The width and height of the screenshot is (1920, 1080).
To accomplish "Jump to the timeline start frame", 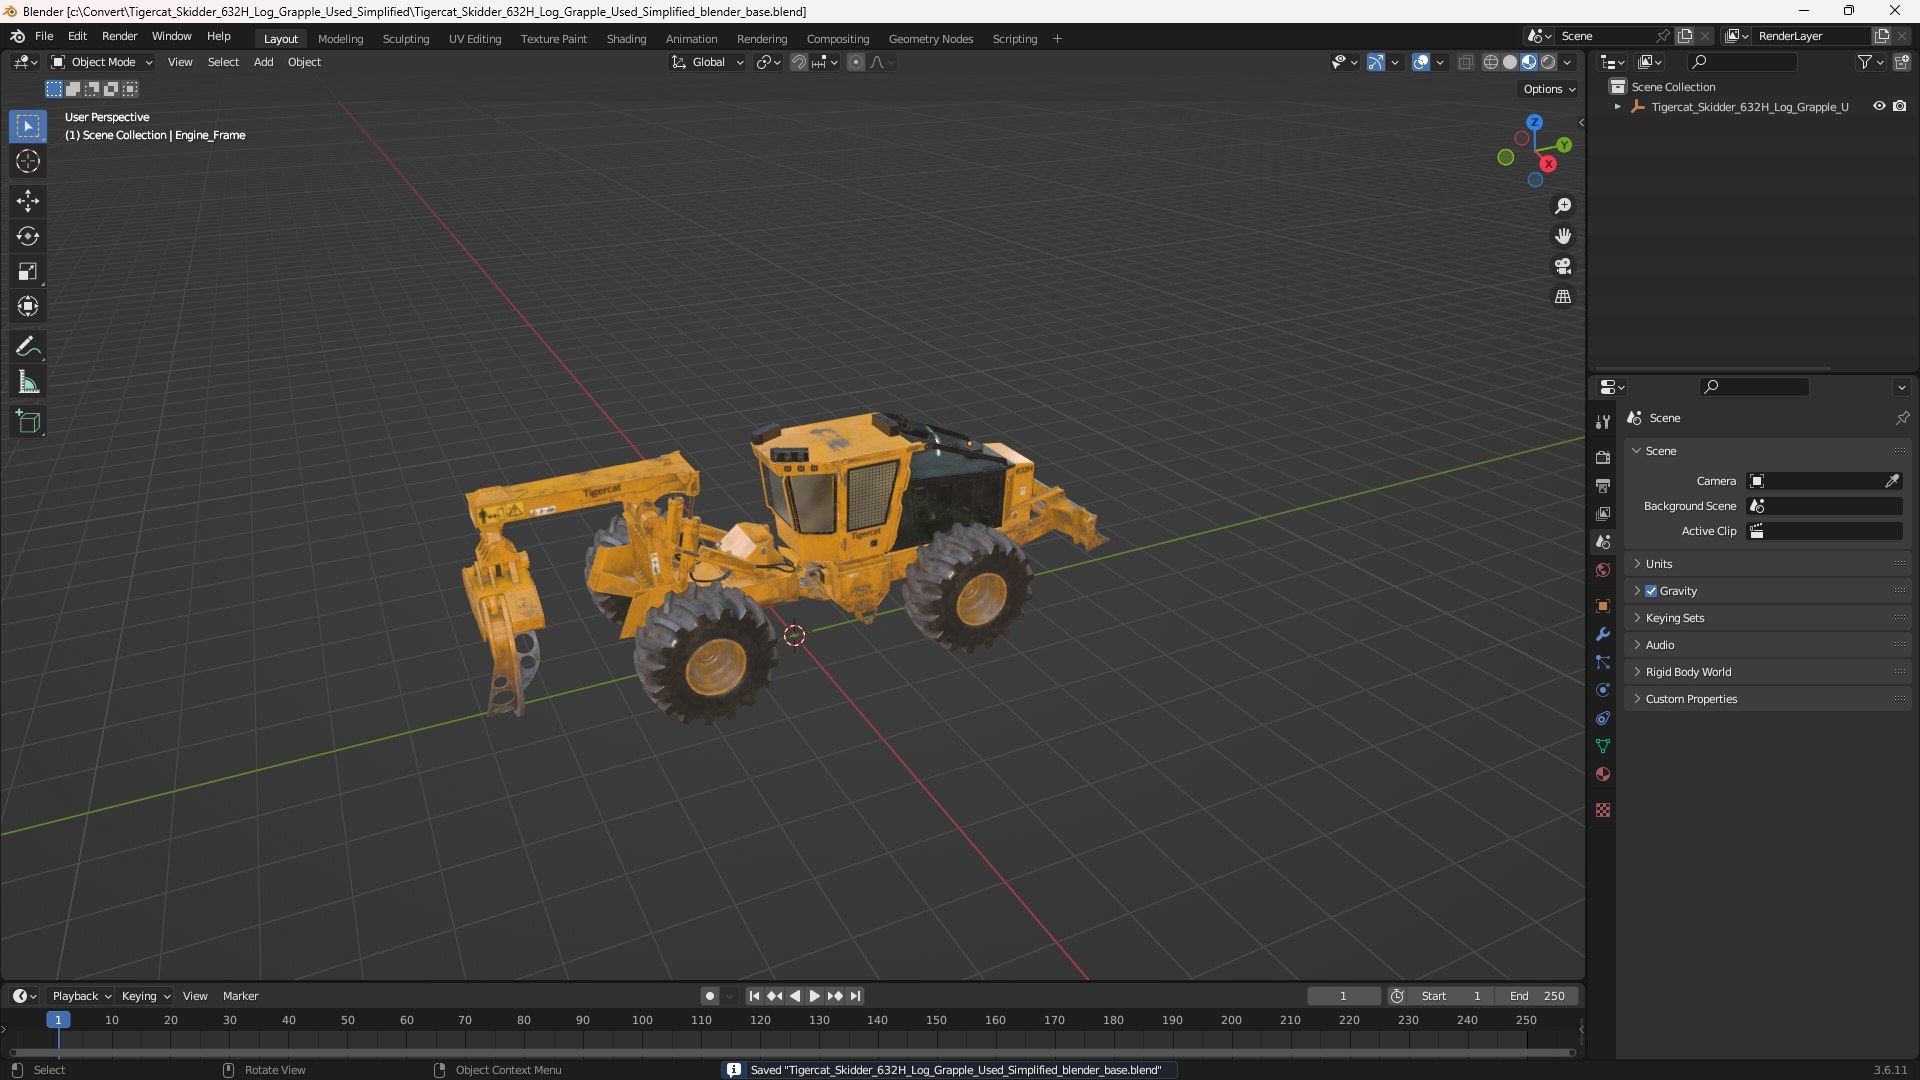I will 754,996.
